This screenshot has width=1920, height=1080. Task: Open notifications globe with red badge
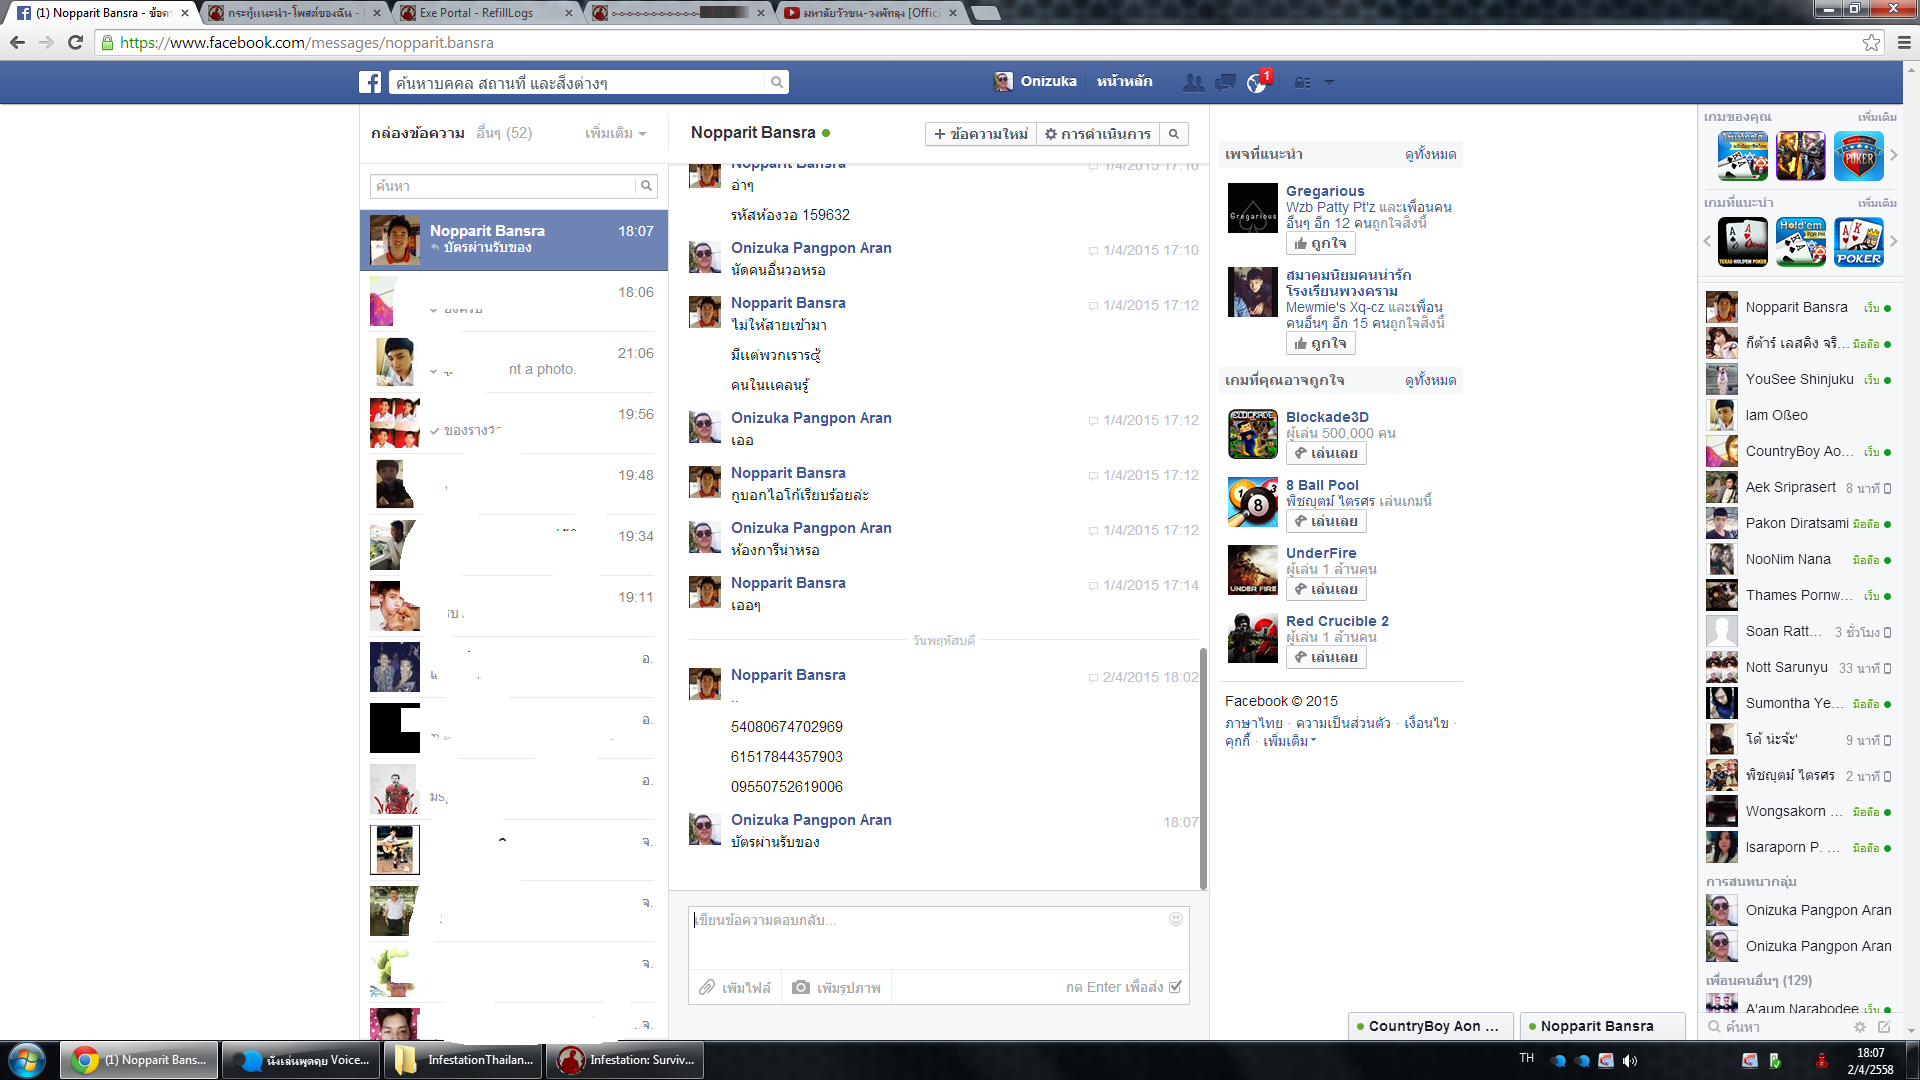[1257, 82]
